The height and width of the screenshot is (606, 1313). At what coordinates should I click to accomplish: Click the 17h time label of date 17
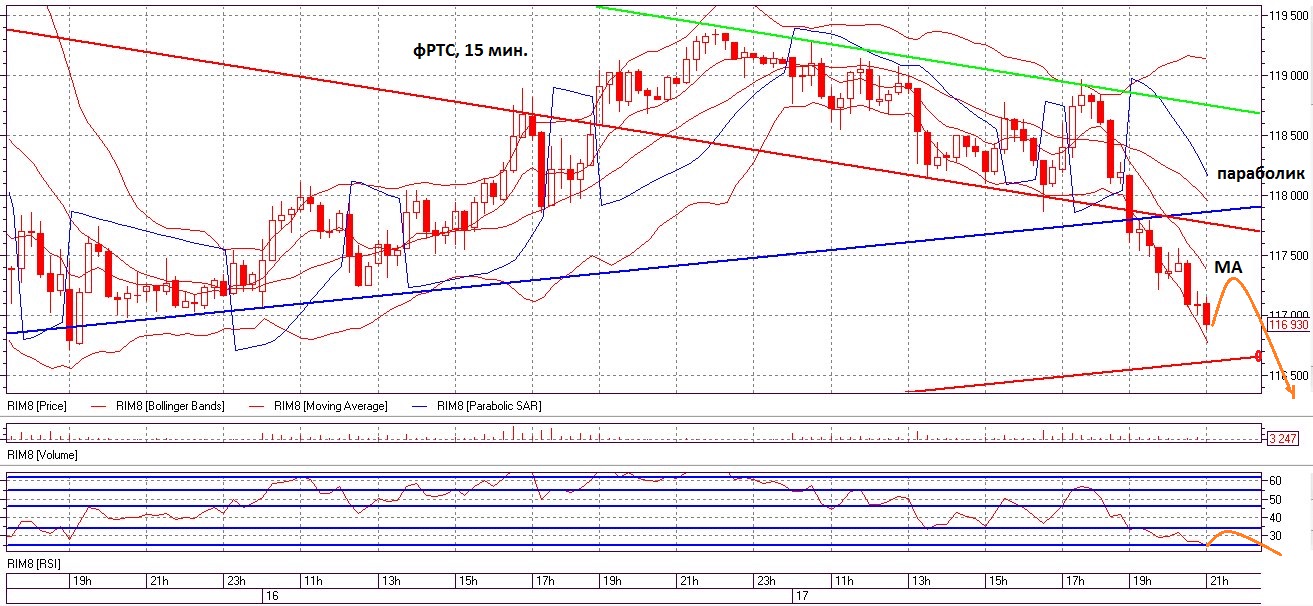tap(1074, 581)
